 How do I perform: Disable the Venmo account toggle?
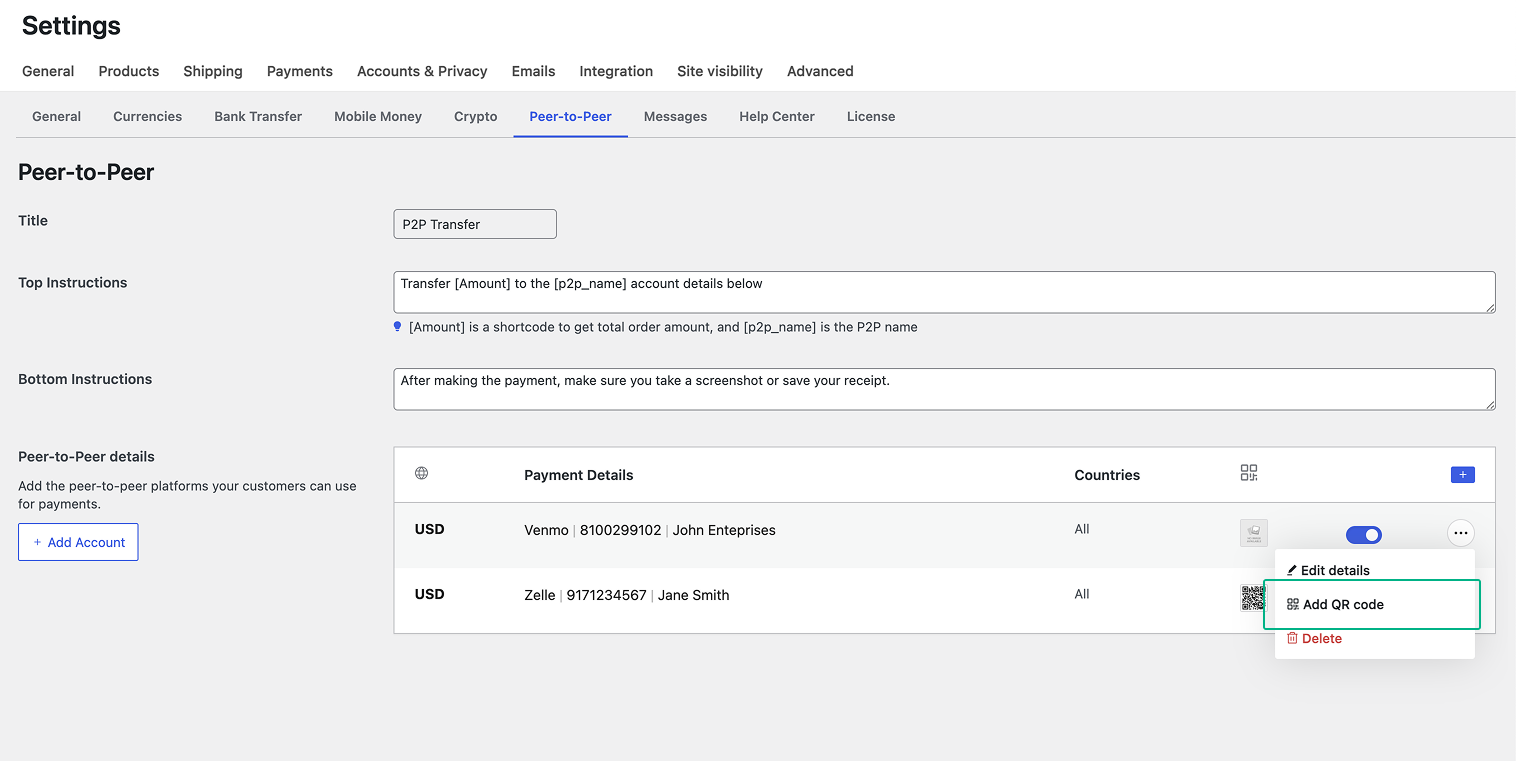[1363, 535]
